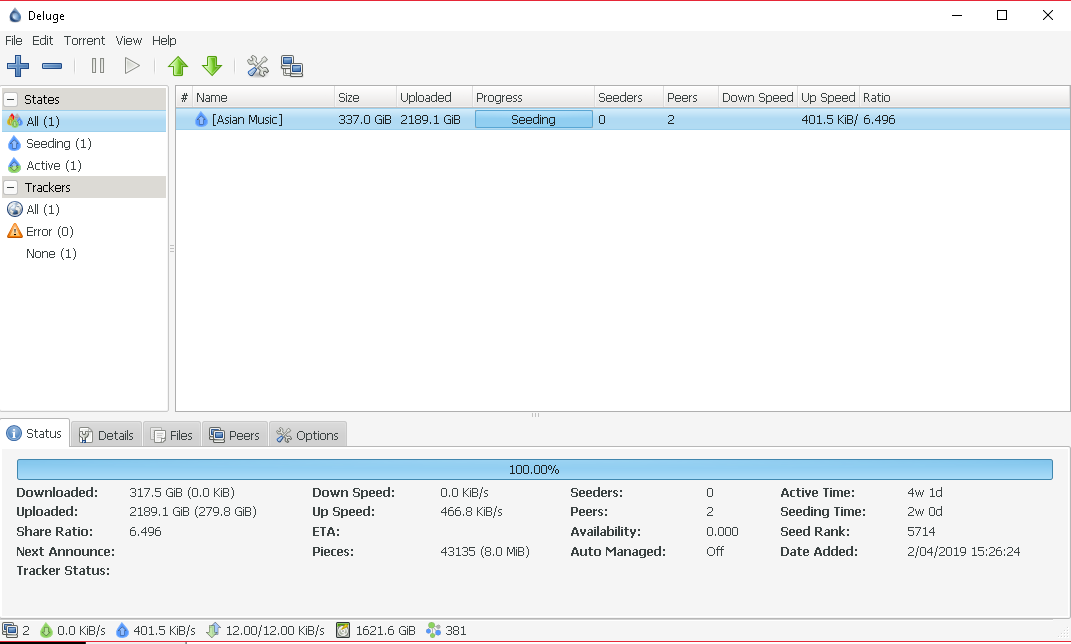
Task: Open the Help menu
Action: (x=164, y=40)
